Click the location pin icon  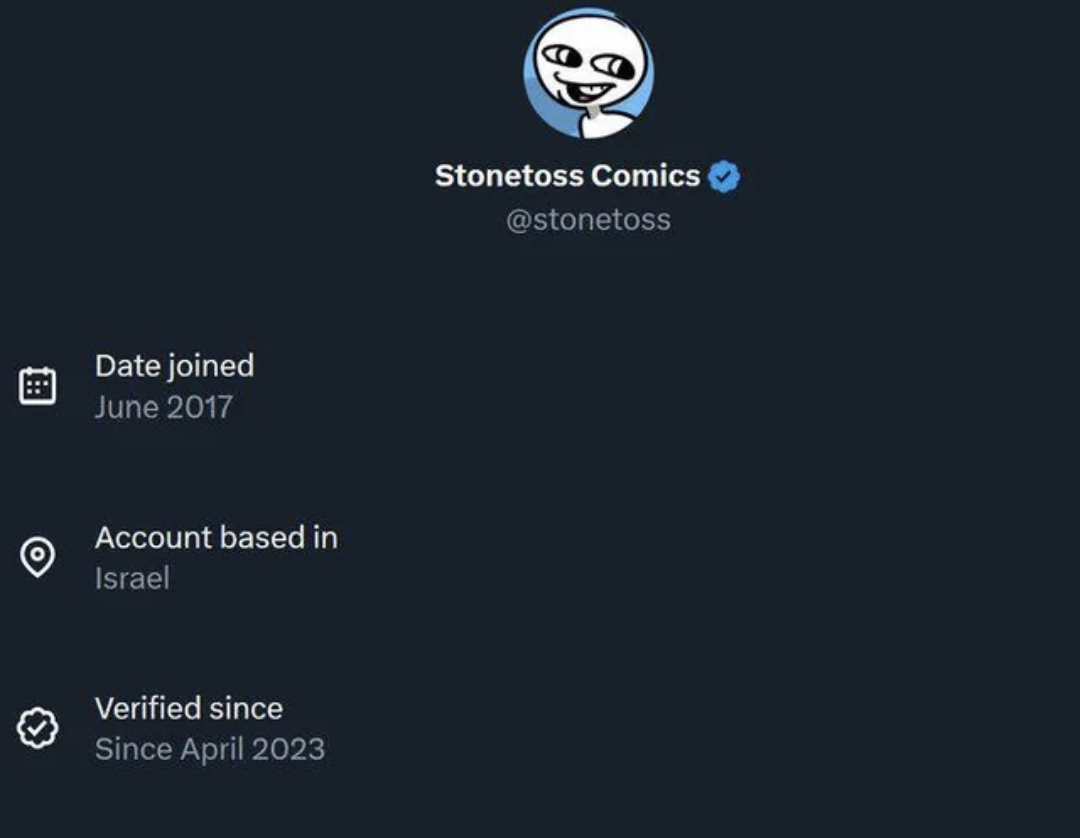pyautogui.click(x=38, y=557)
